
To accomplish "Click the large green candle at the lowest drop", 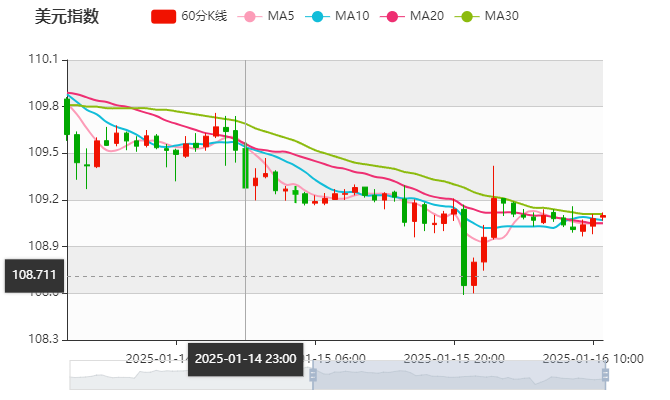I will point(464,248).
